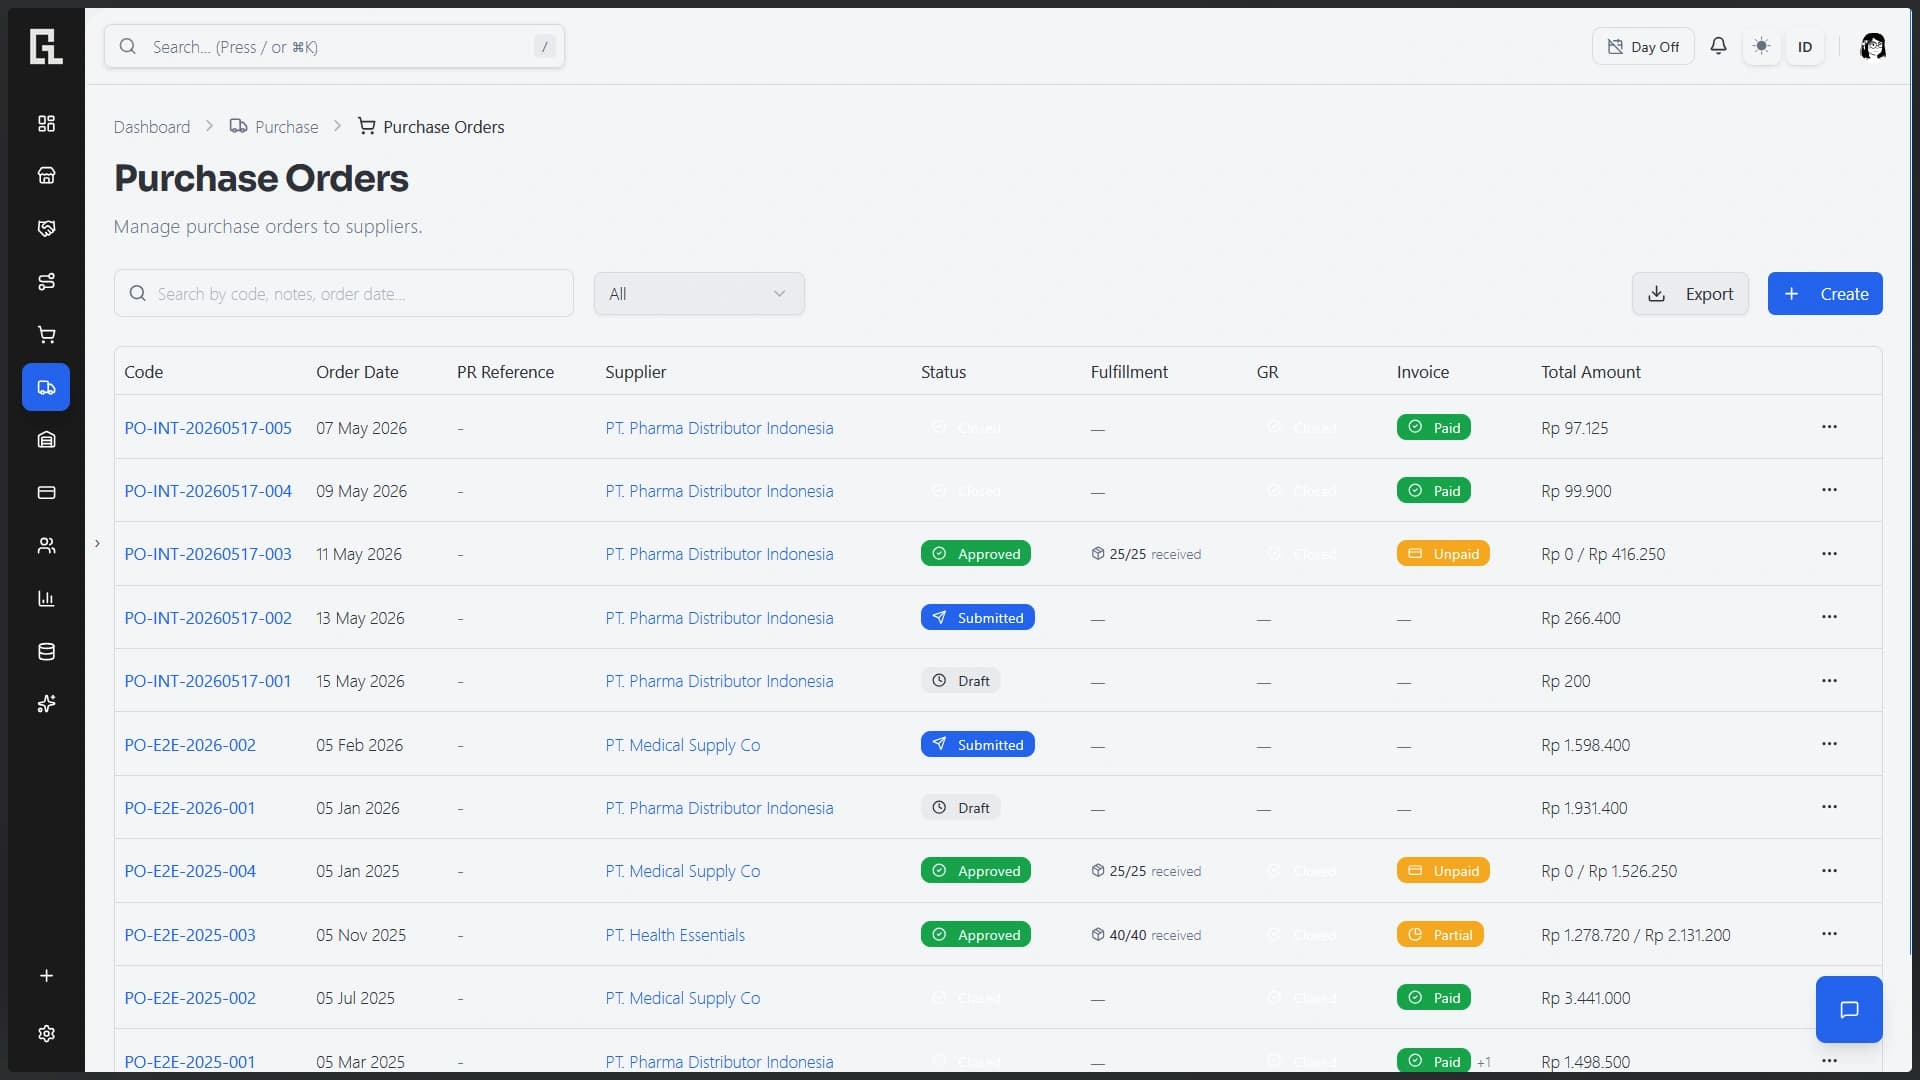1920x1080 pixels.
Task: Click the Day Off button
Action: coord(1643,46)
